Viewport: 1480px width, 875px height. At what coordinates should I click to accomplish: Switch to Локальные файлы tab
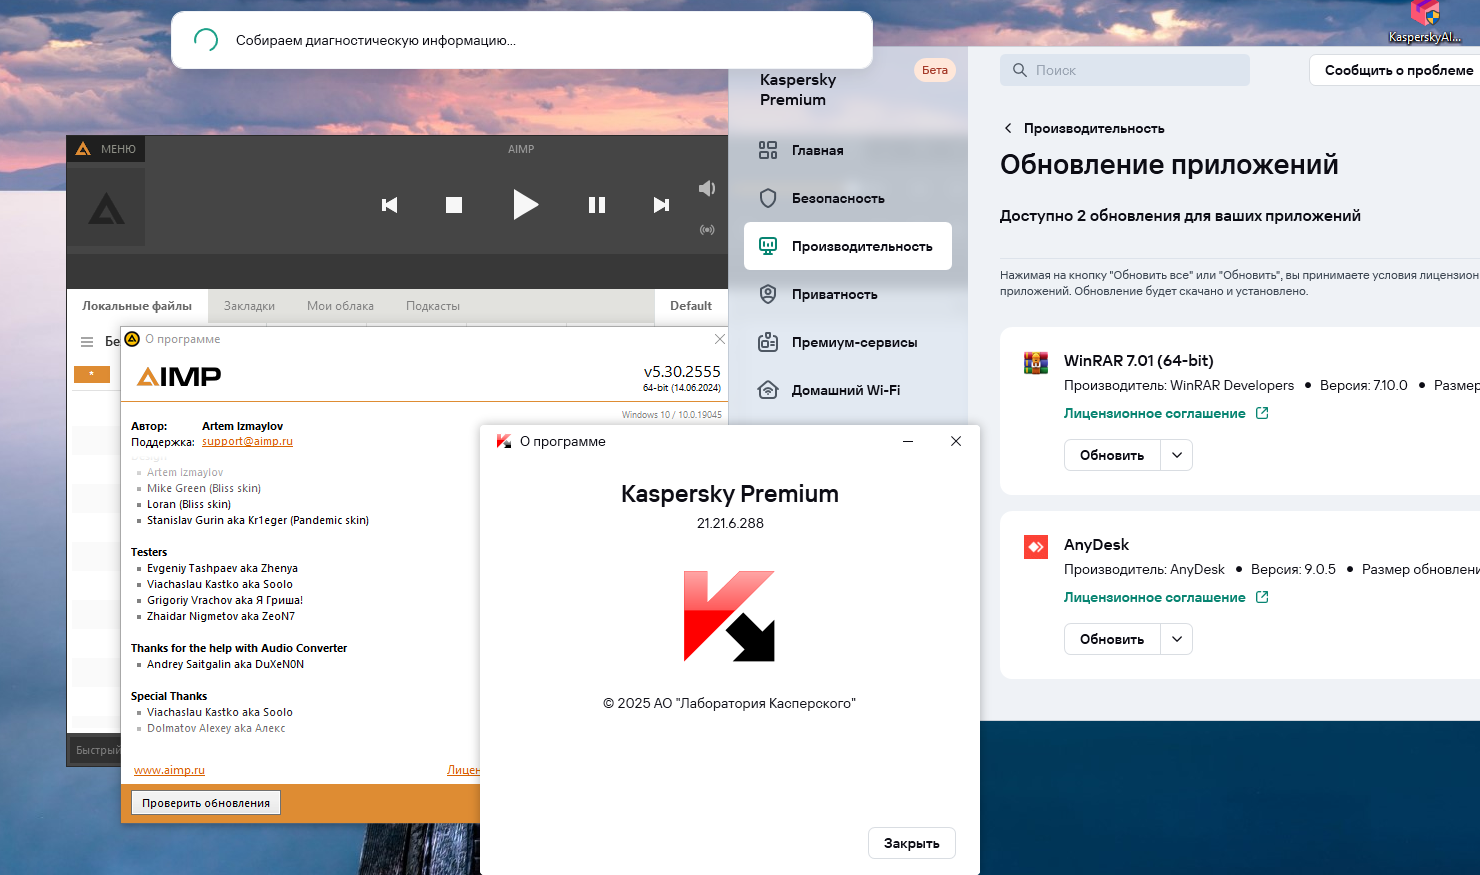(x=137, y=306)
